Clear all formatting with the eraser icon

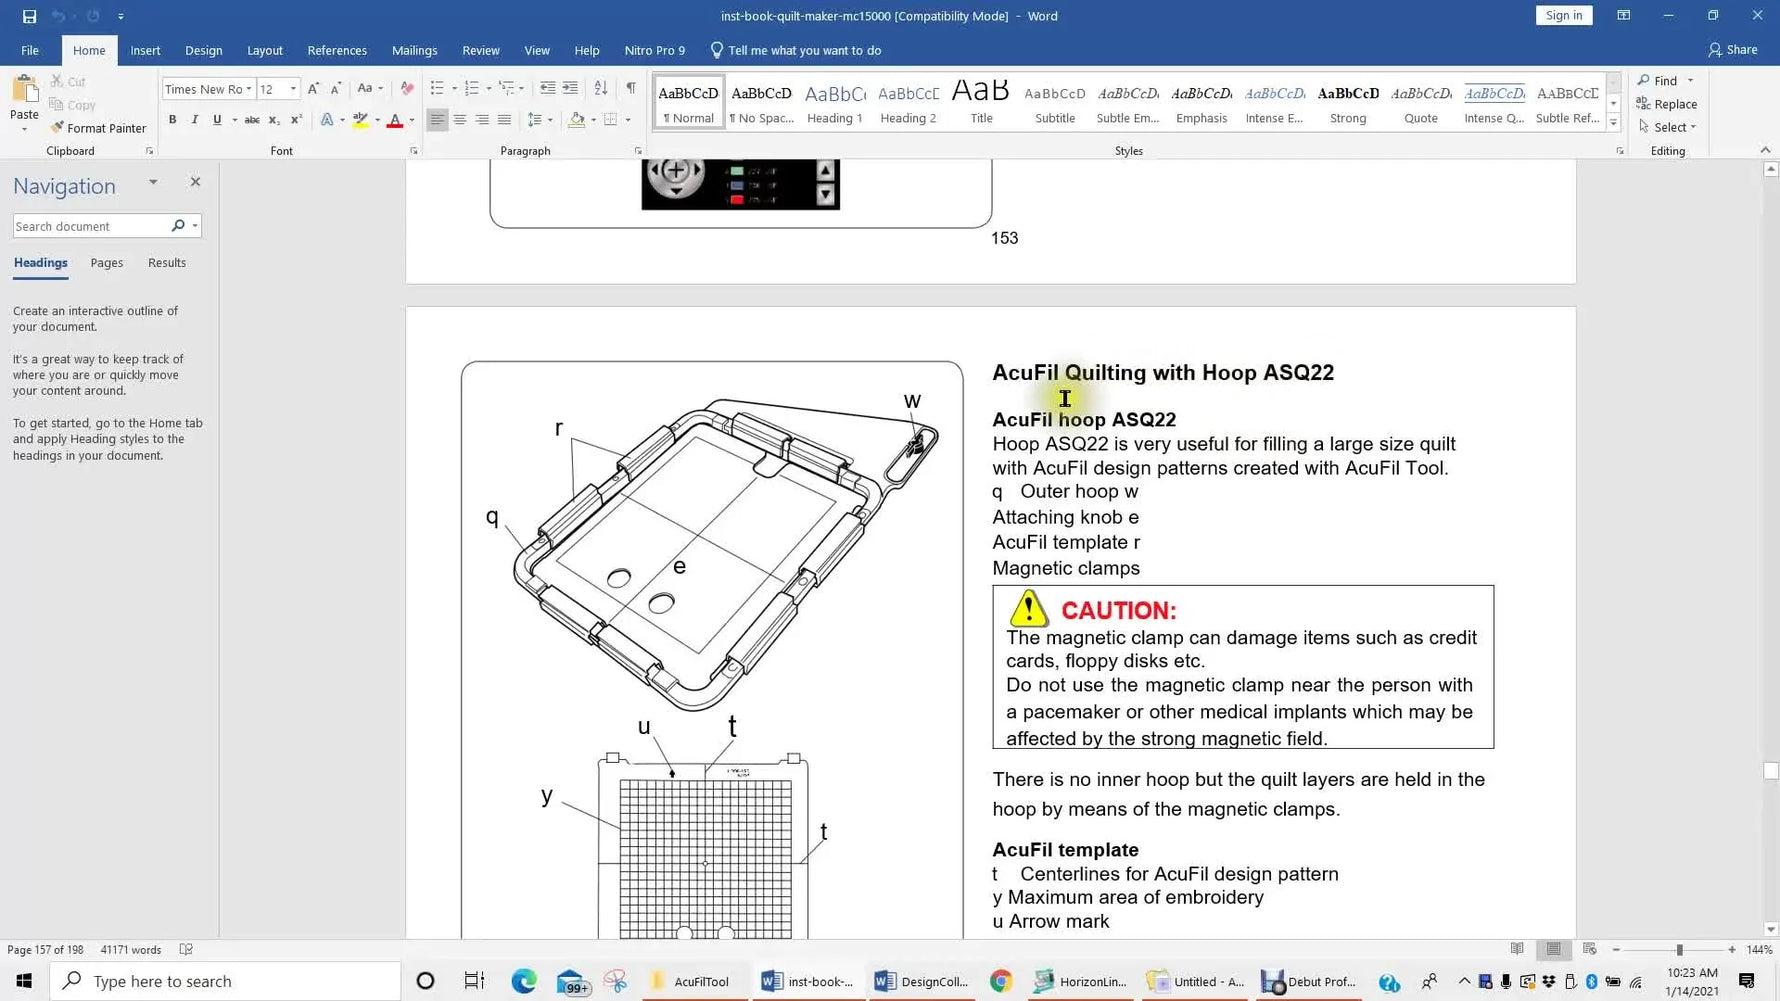point(406,89)
